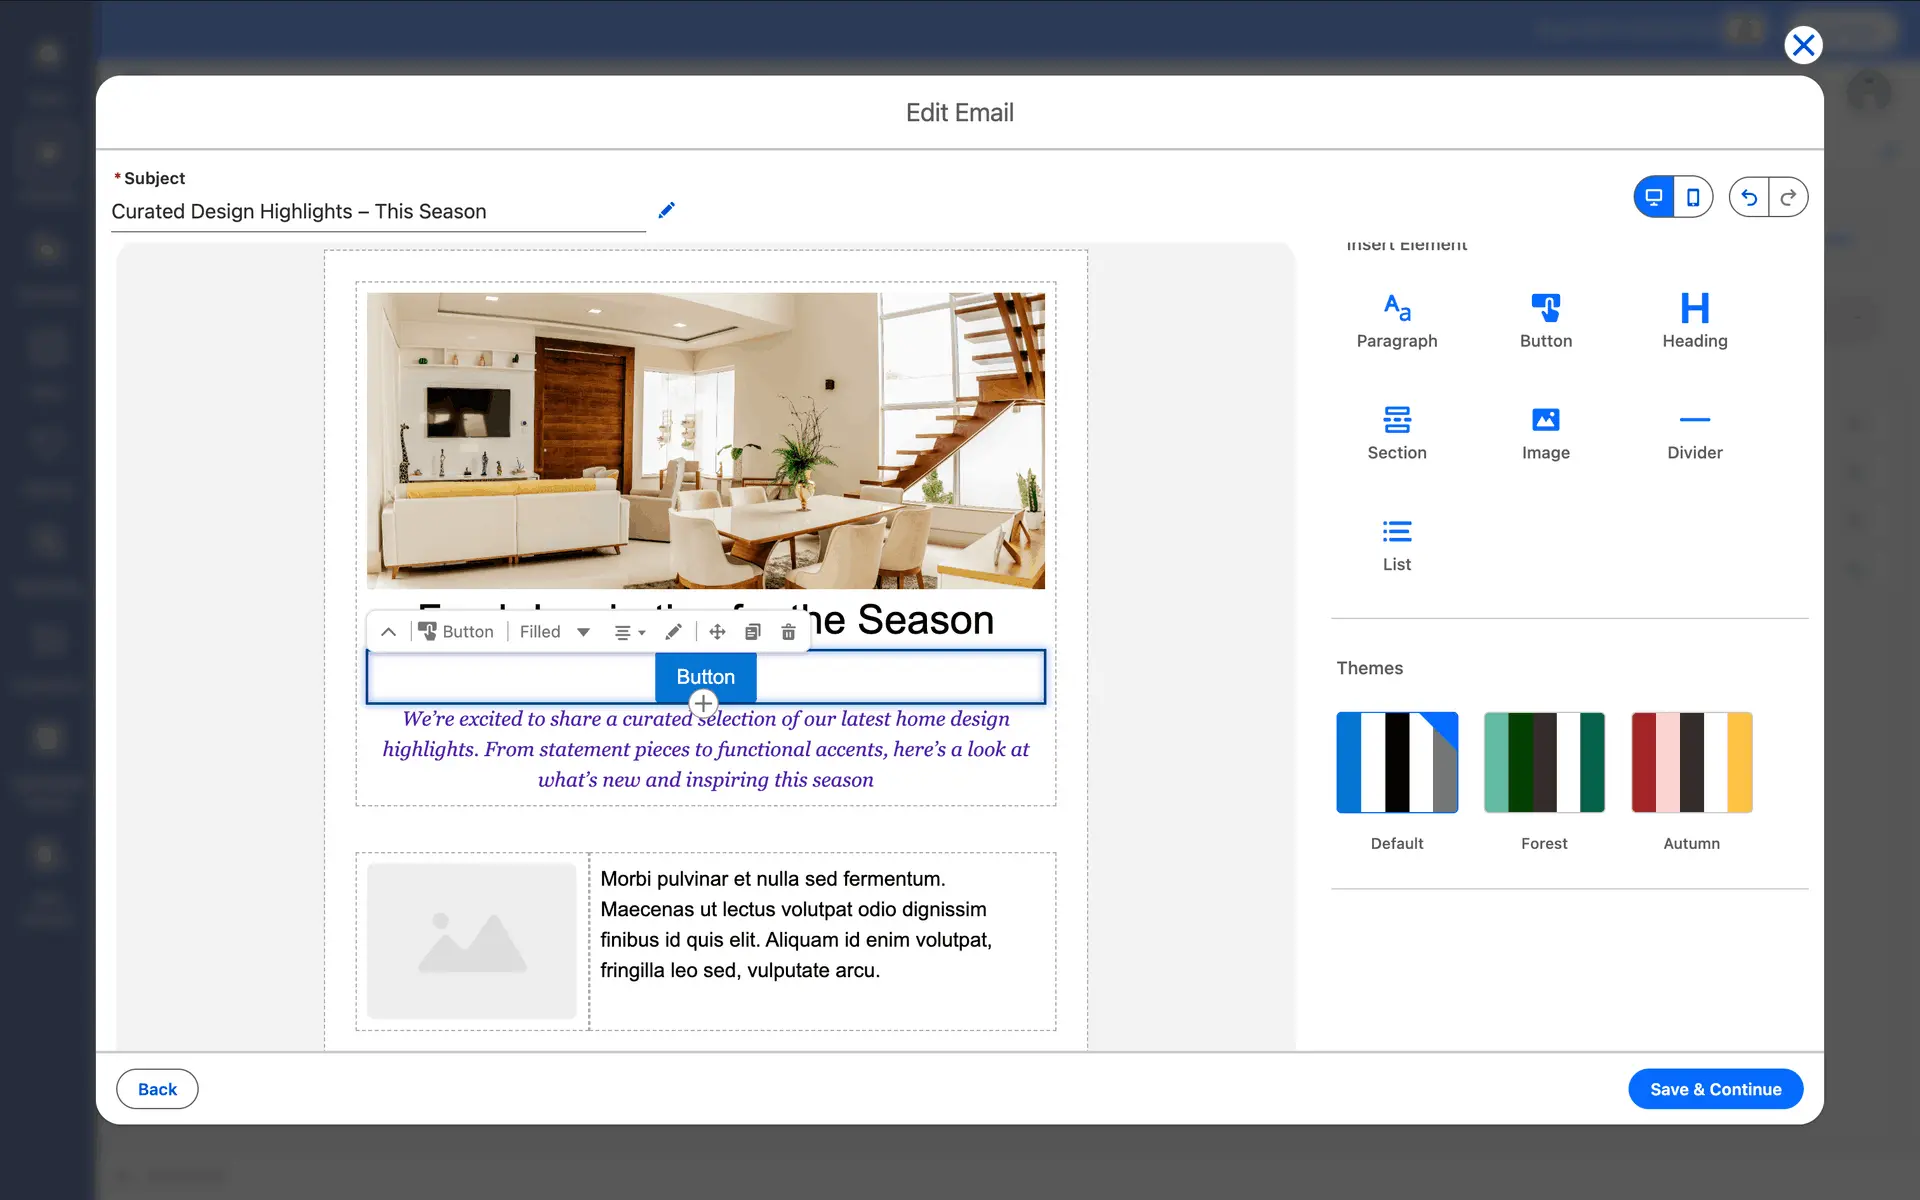Click Save & Continue

[1715, 1089]
